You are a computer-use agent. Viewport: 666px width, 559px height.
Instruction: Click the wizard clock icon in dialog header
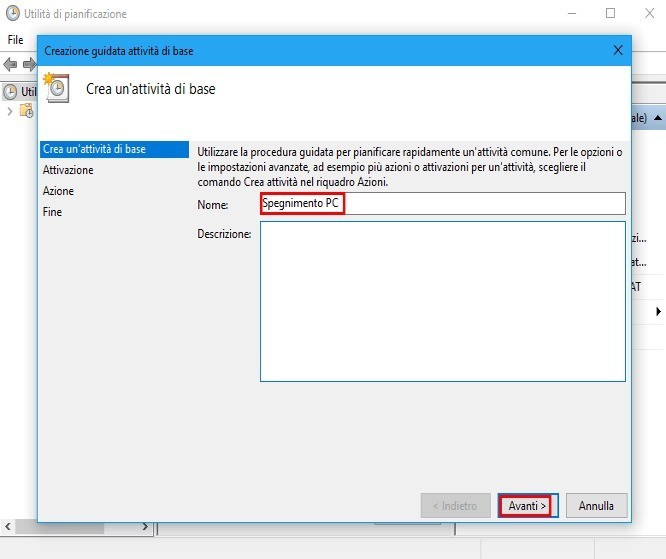click(57, 89)
